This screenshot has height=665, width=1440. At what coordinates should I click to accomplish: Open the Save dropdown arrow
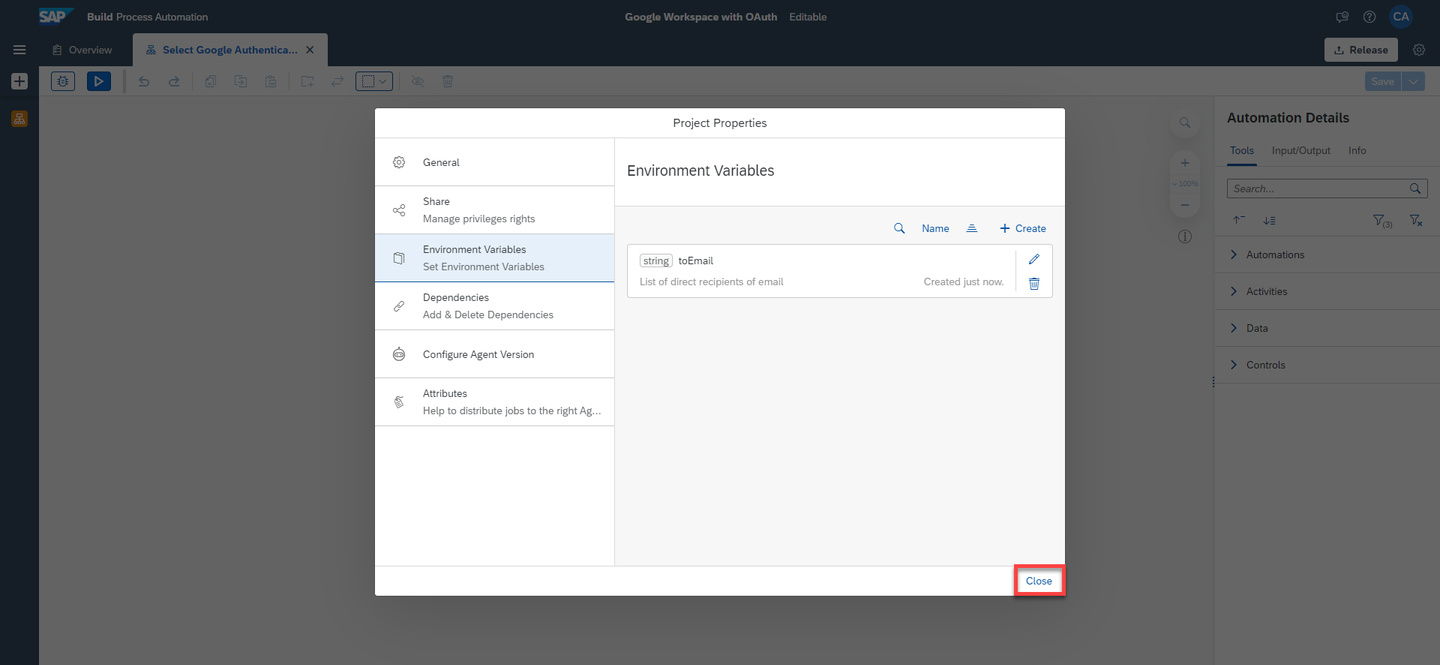click(1413, 81)
